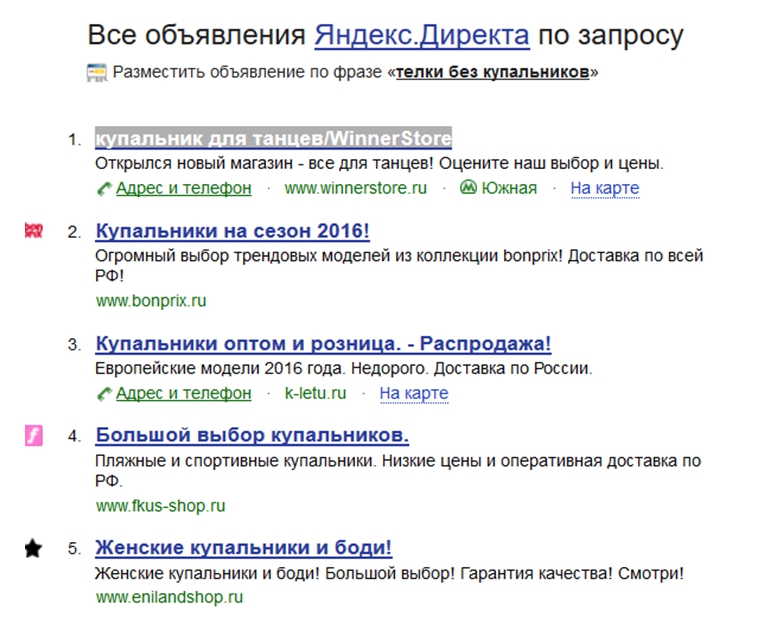Open 'купальник для танцев/WinnerStore' ad title
This screenshot has width=775, height=630.
tap(273, 138)
